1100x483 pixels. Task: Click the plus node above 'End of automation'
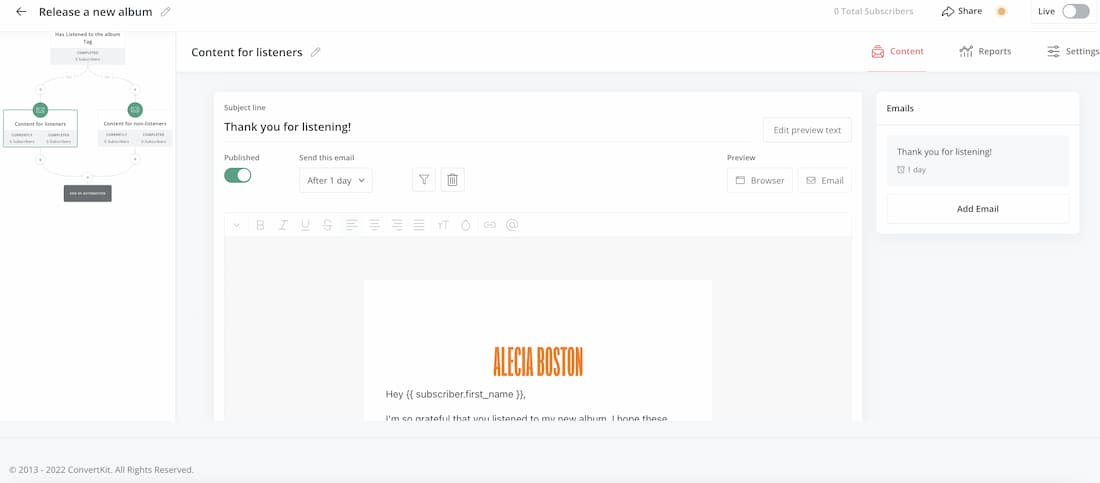[87, 178]
